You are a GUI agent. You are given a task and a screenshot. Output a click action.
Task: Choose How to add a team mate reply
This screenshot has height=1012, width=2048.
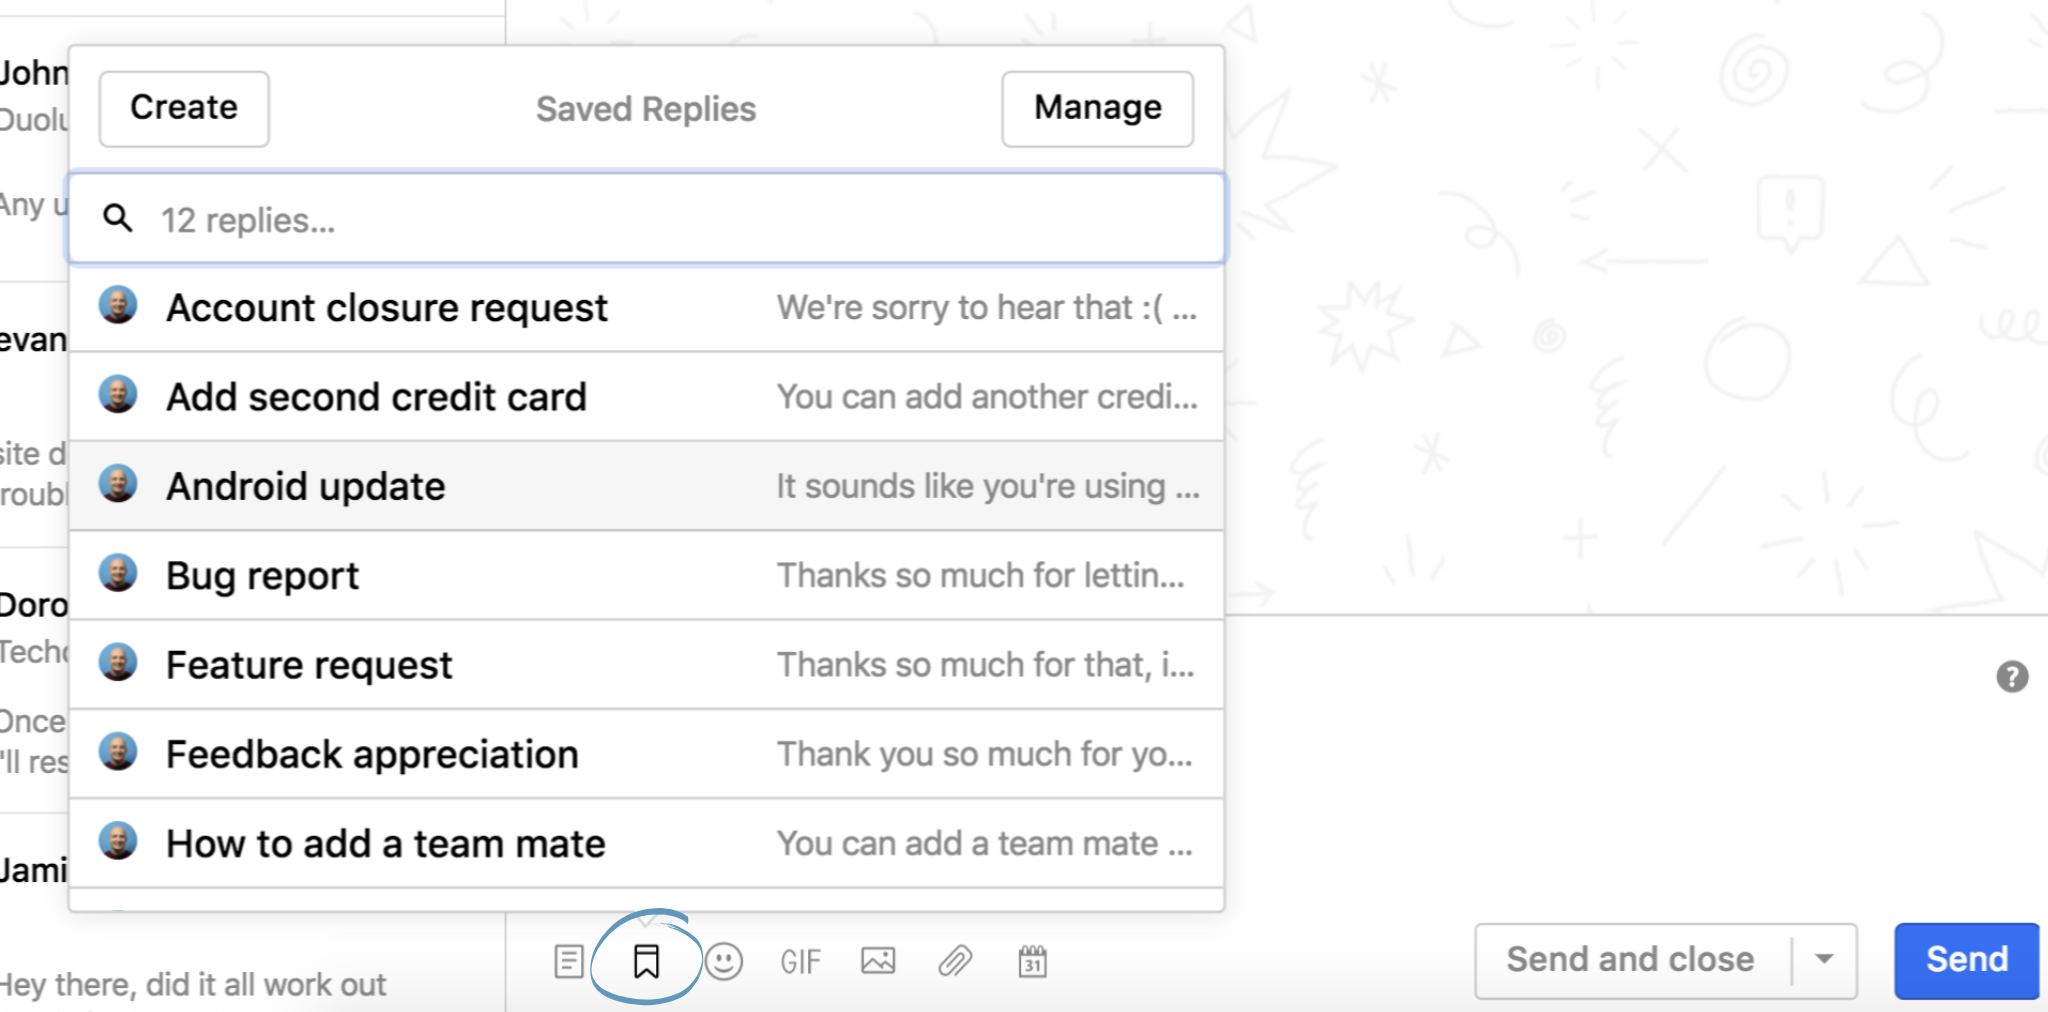click(x=646, y=843)
